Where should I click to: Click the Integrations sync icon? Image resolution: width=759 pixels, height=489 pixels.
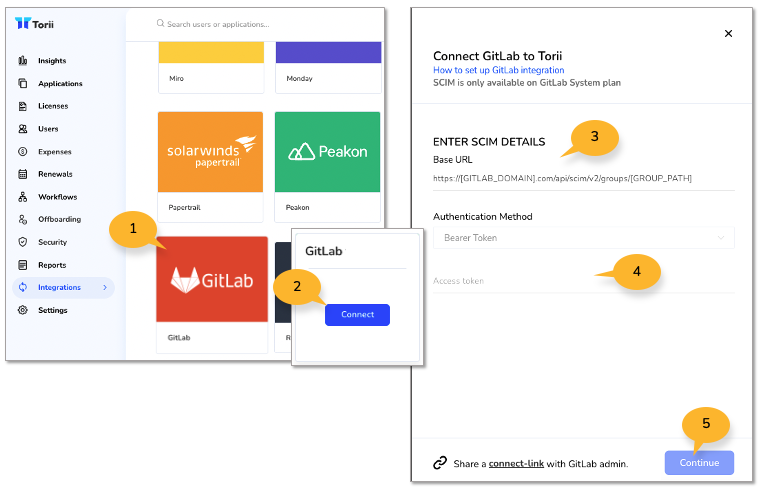pyautogui.click(x=23, y=287)
